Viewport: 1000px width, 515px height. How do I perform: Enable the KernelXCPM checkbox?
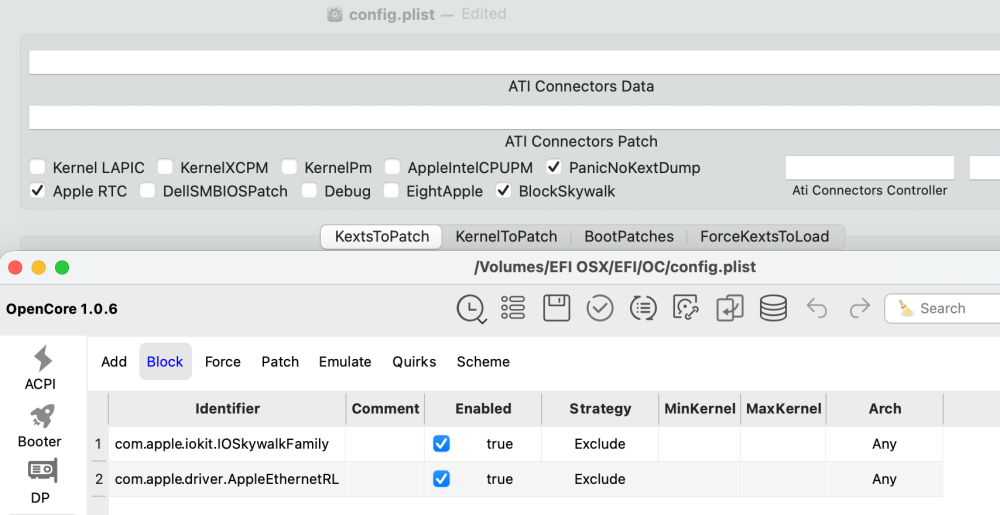coord(165,167)
